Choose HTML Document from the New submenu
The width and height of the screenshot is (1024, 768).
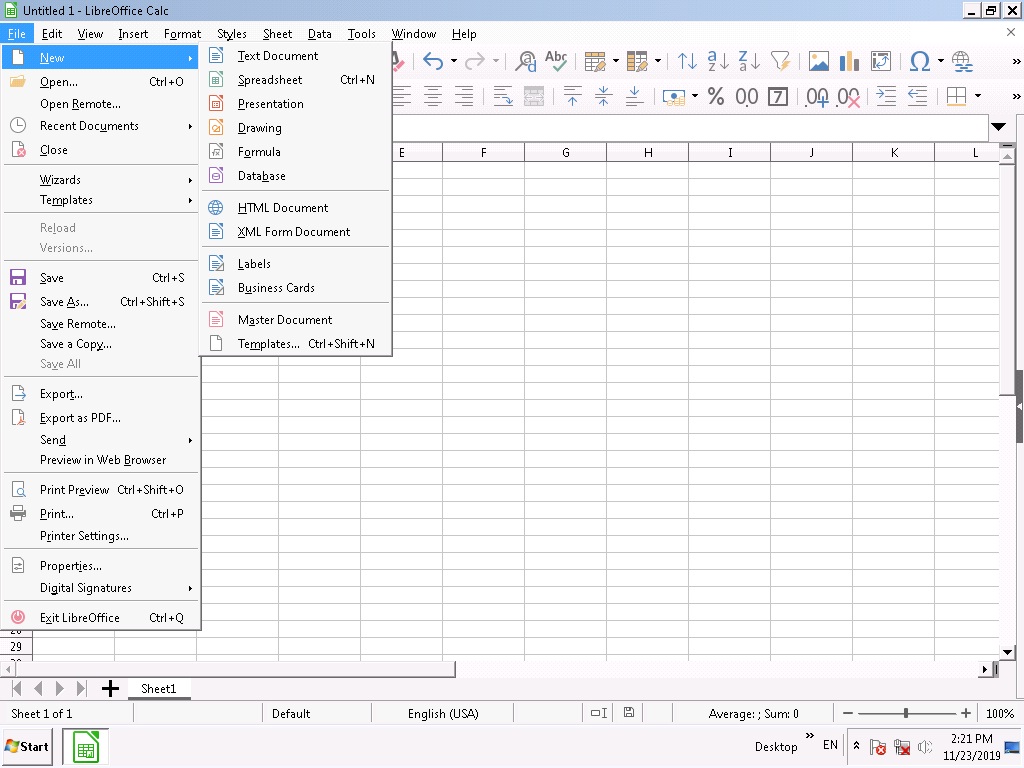(x=282, y=207)
